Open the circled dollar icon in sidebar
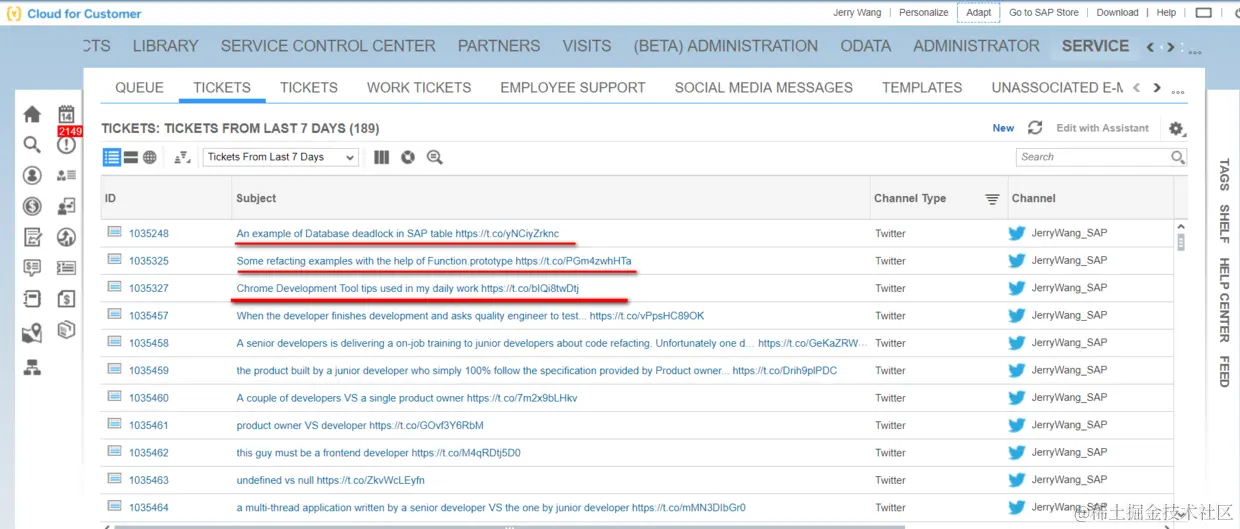The width and height of the screenshot is (1240, 529). (32, 207)
